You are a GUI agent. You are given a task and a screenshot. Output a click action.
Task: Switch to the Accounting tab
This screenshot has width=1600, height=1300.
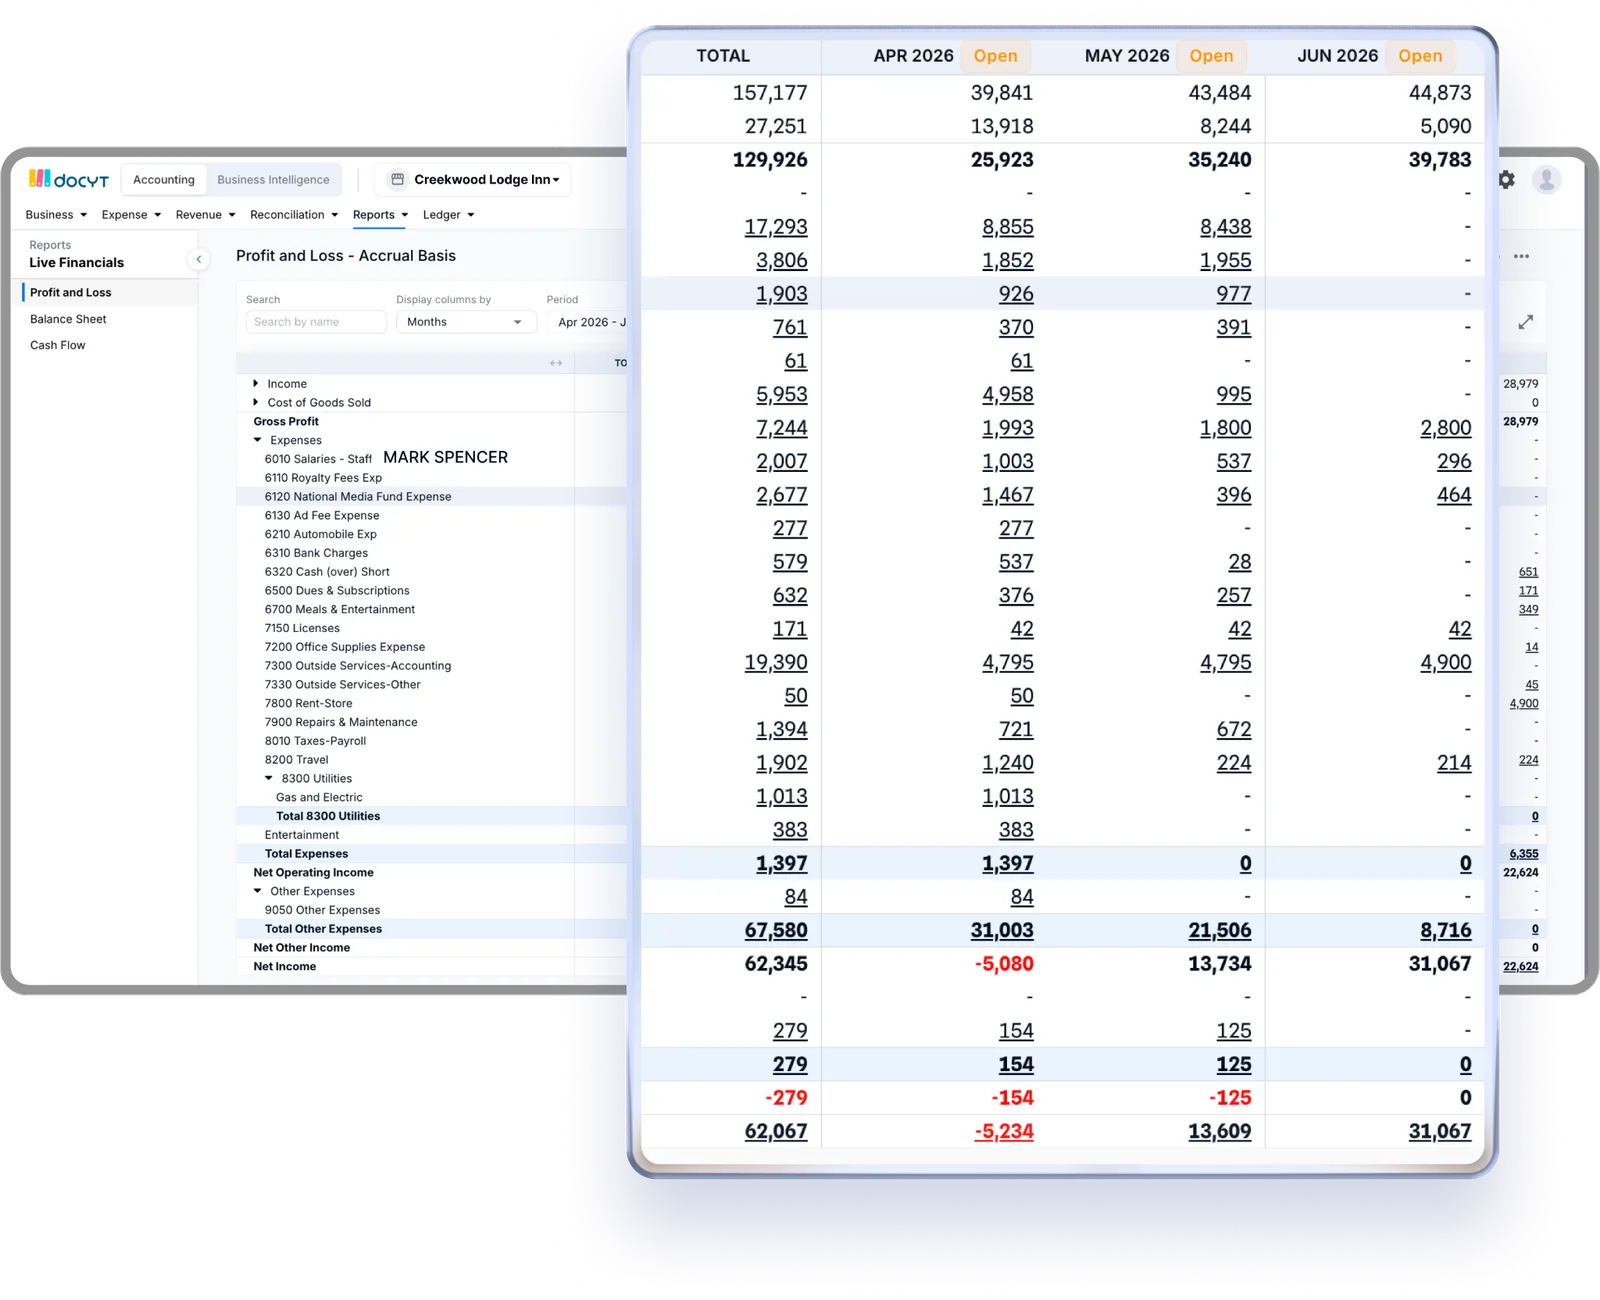pyautogui.click(x=164, y=180)
